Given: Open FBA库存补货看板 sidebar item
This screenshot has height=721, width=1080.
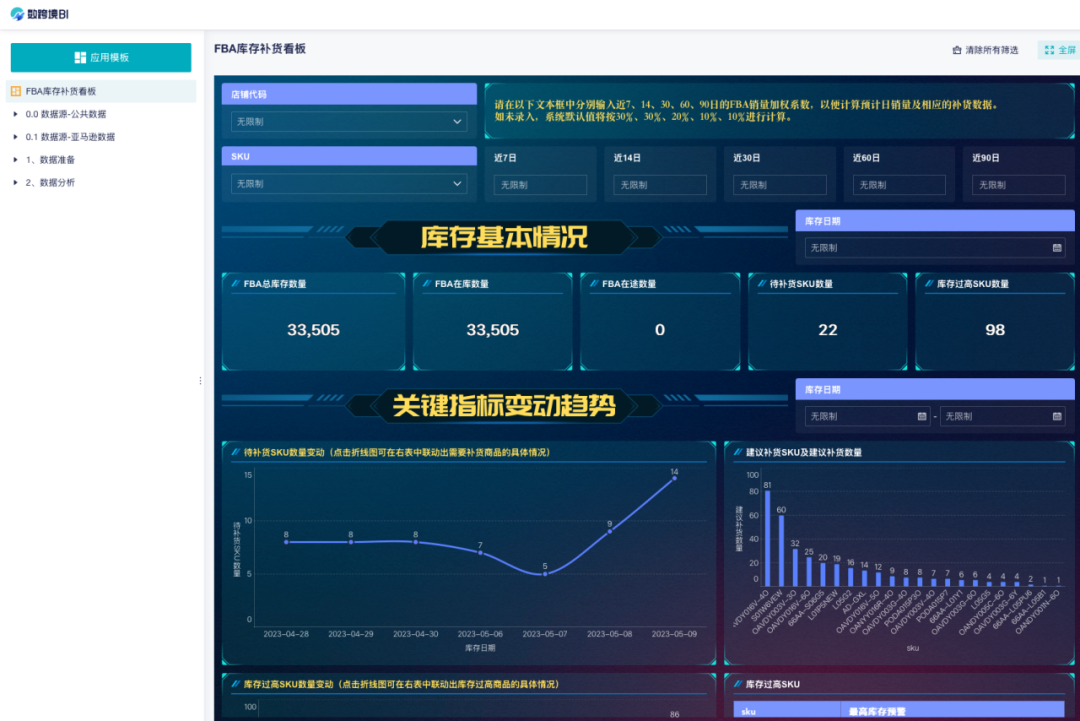Looking at the screenshot, I should (x=101, y=91).
